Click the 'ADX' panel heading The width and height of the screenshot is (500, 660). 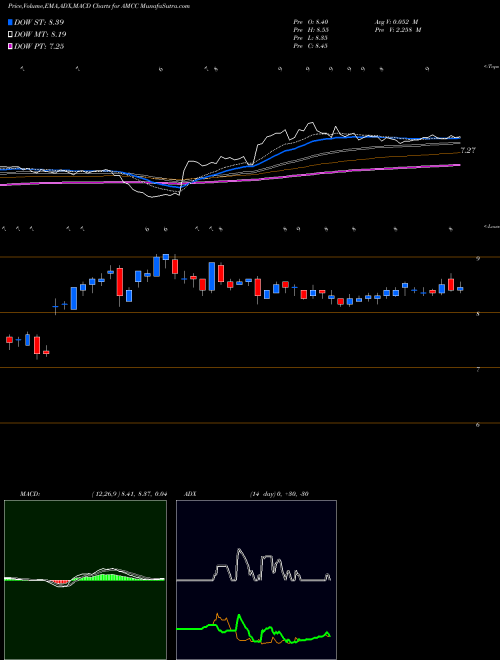pos(190,494)
